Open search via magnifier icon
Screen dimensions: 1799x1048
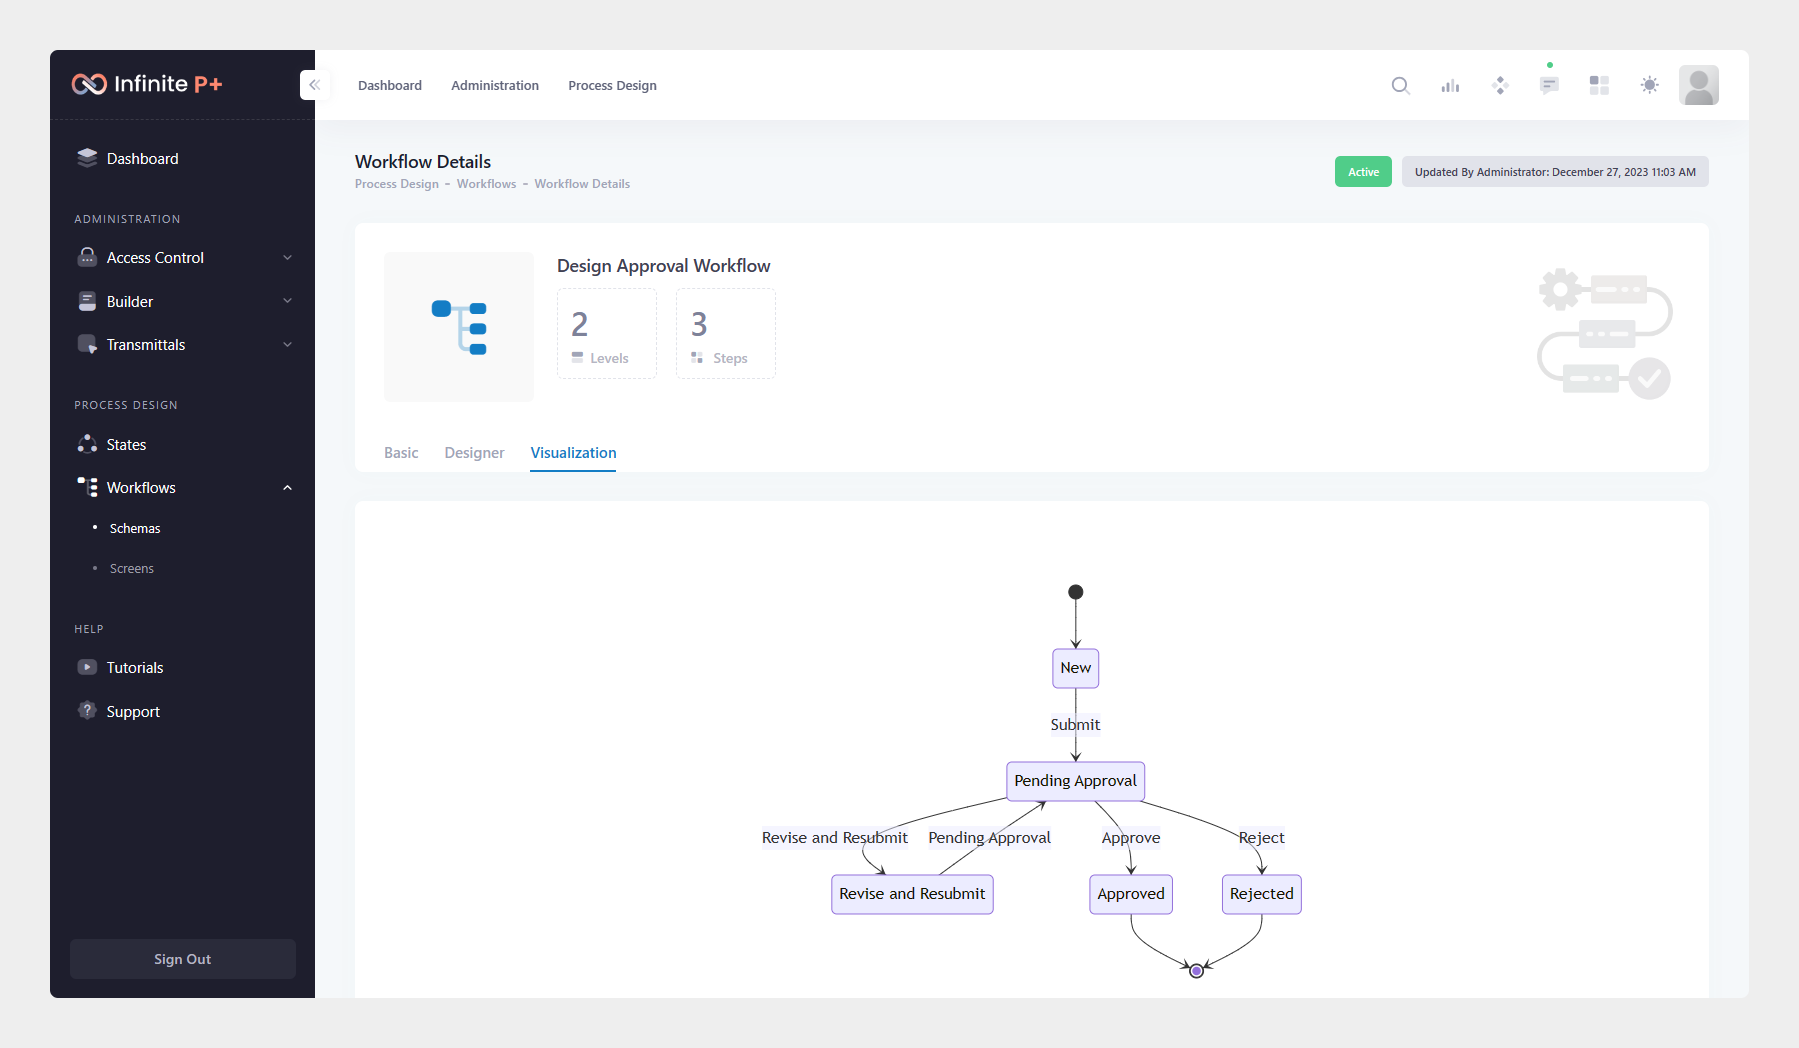[1400, 85]
